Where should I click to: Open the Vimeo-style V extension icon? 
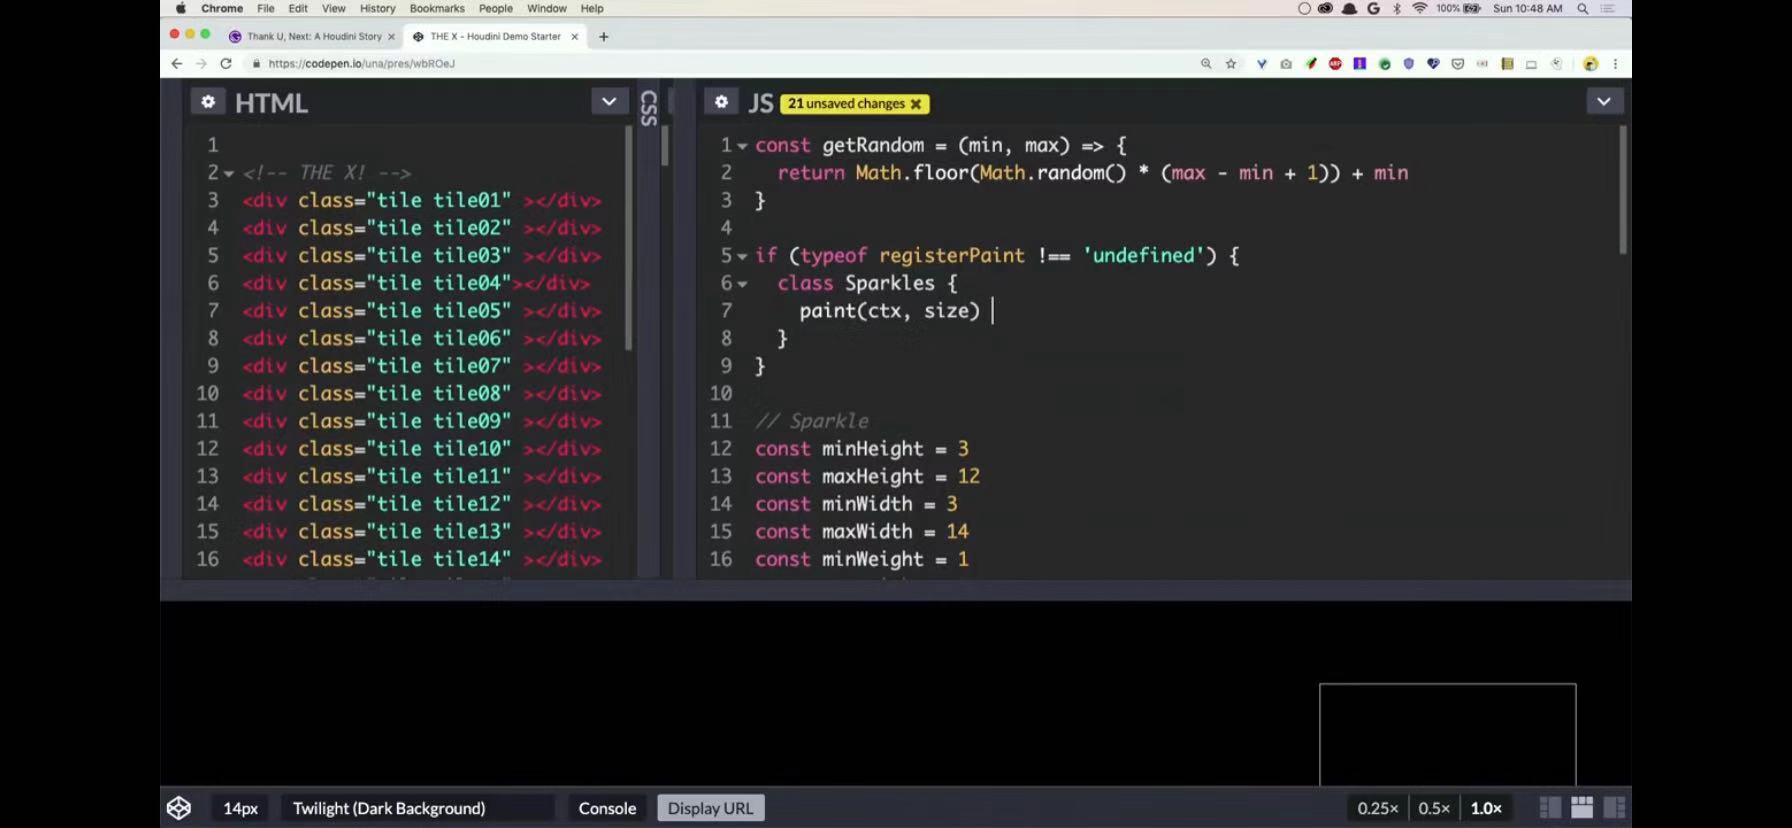[1261, 64]
